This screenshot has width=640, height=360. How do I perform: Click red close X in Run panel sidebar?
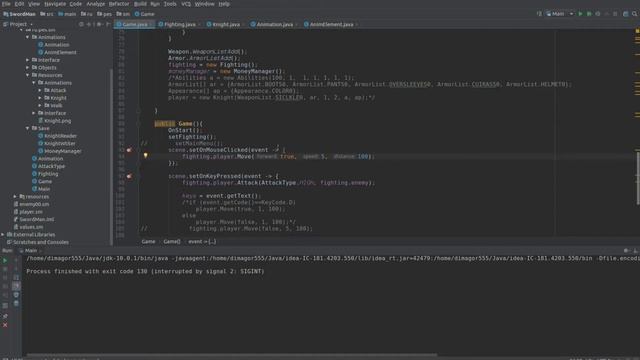pyautogui.click(x=5, y=325)
